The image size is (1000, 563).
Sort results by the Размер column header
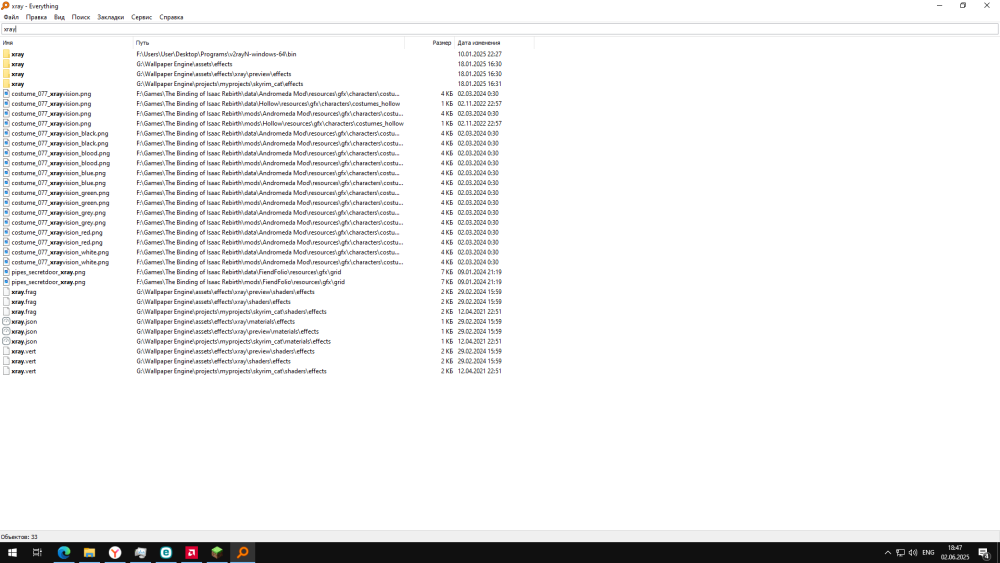coord(429,43)
